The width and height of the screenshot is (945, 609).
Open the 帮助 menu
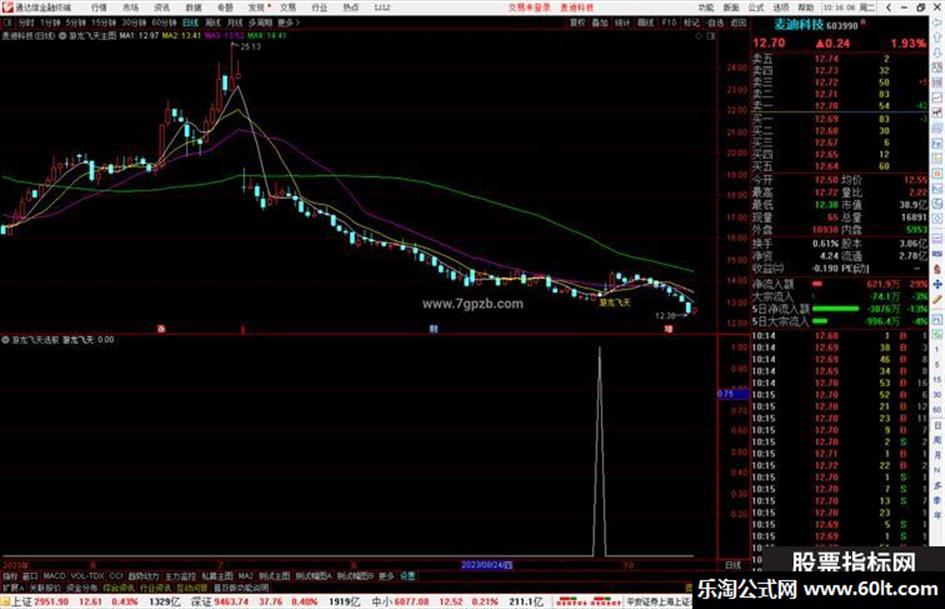[806, 7]
